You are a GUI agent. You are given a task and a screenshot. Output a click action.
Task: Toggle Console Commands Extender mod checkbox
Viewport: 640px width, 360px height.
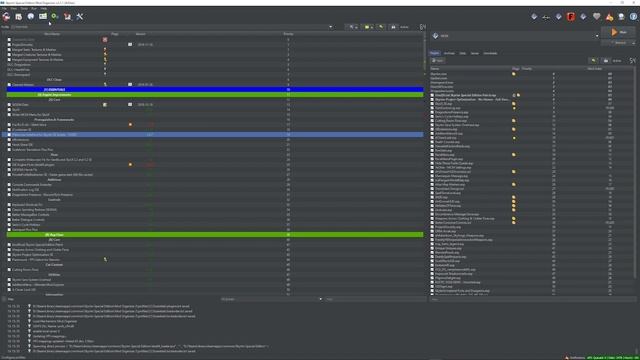pyautogui.click(x=9, y=184)
